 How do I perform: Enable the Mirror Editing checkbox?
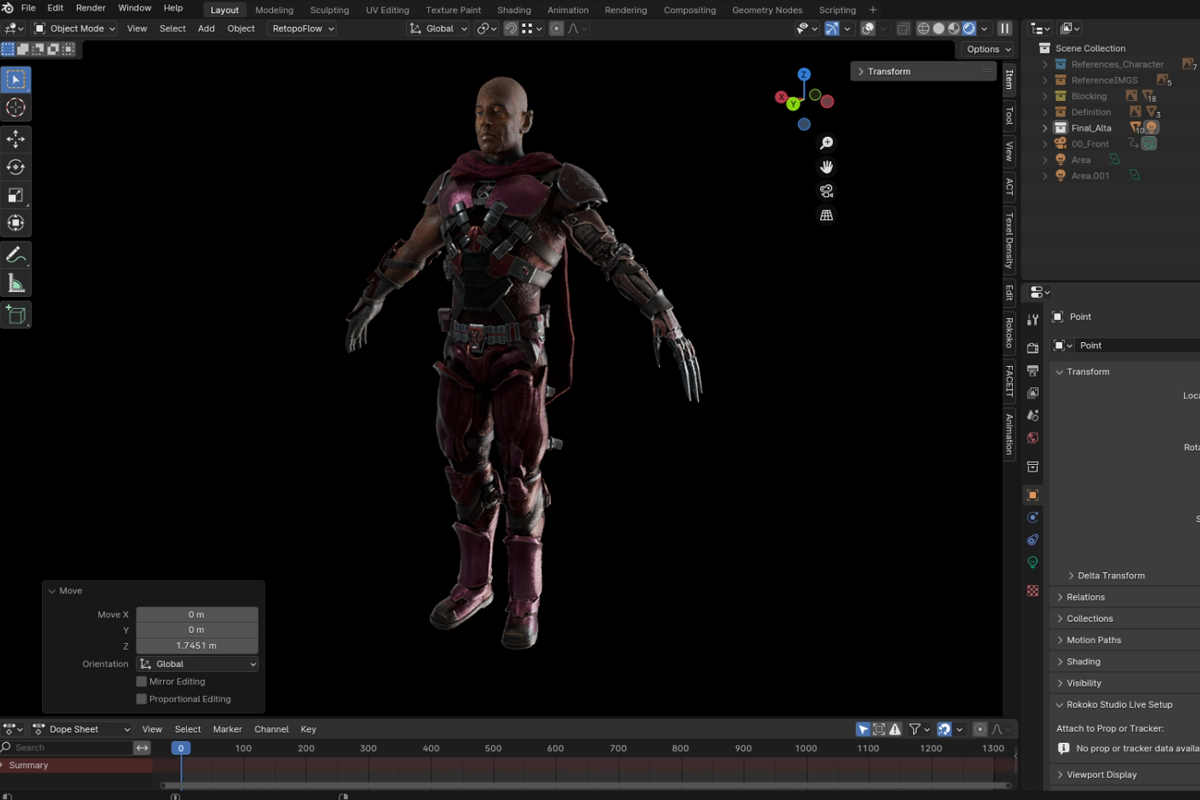pos(142,681)
